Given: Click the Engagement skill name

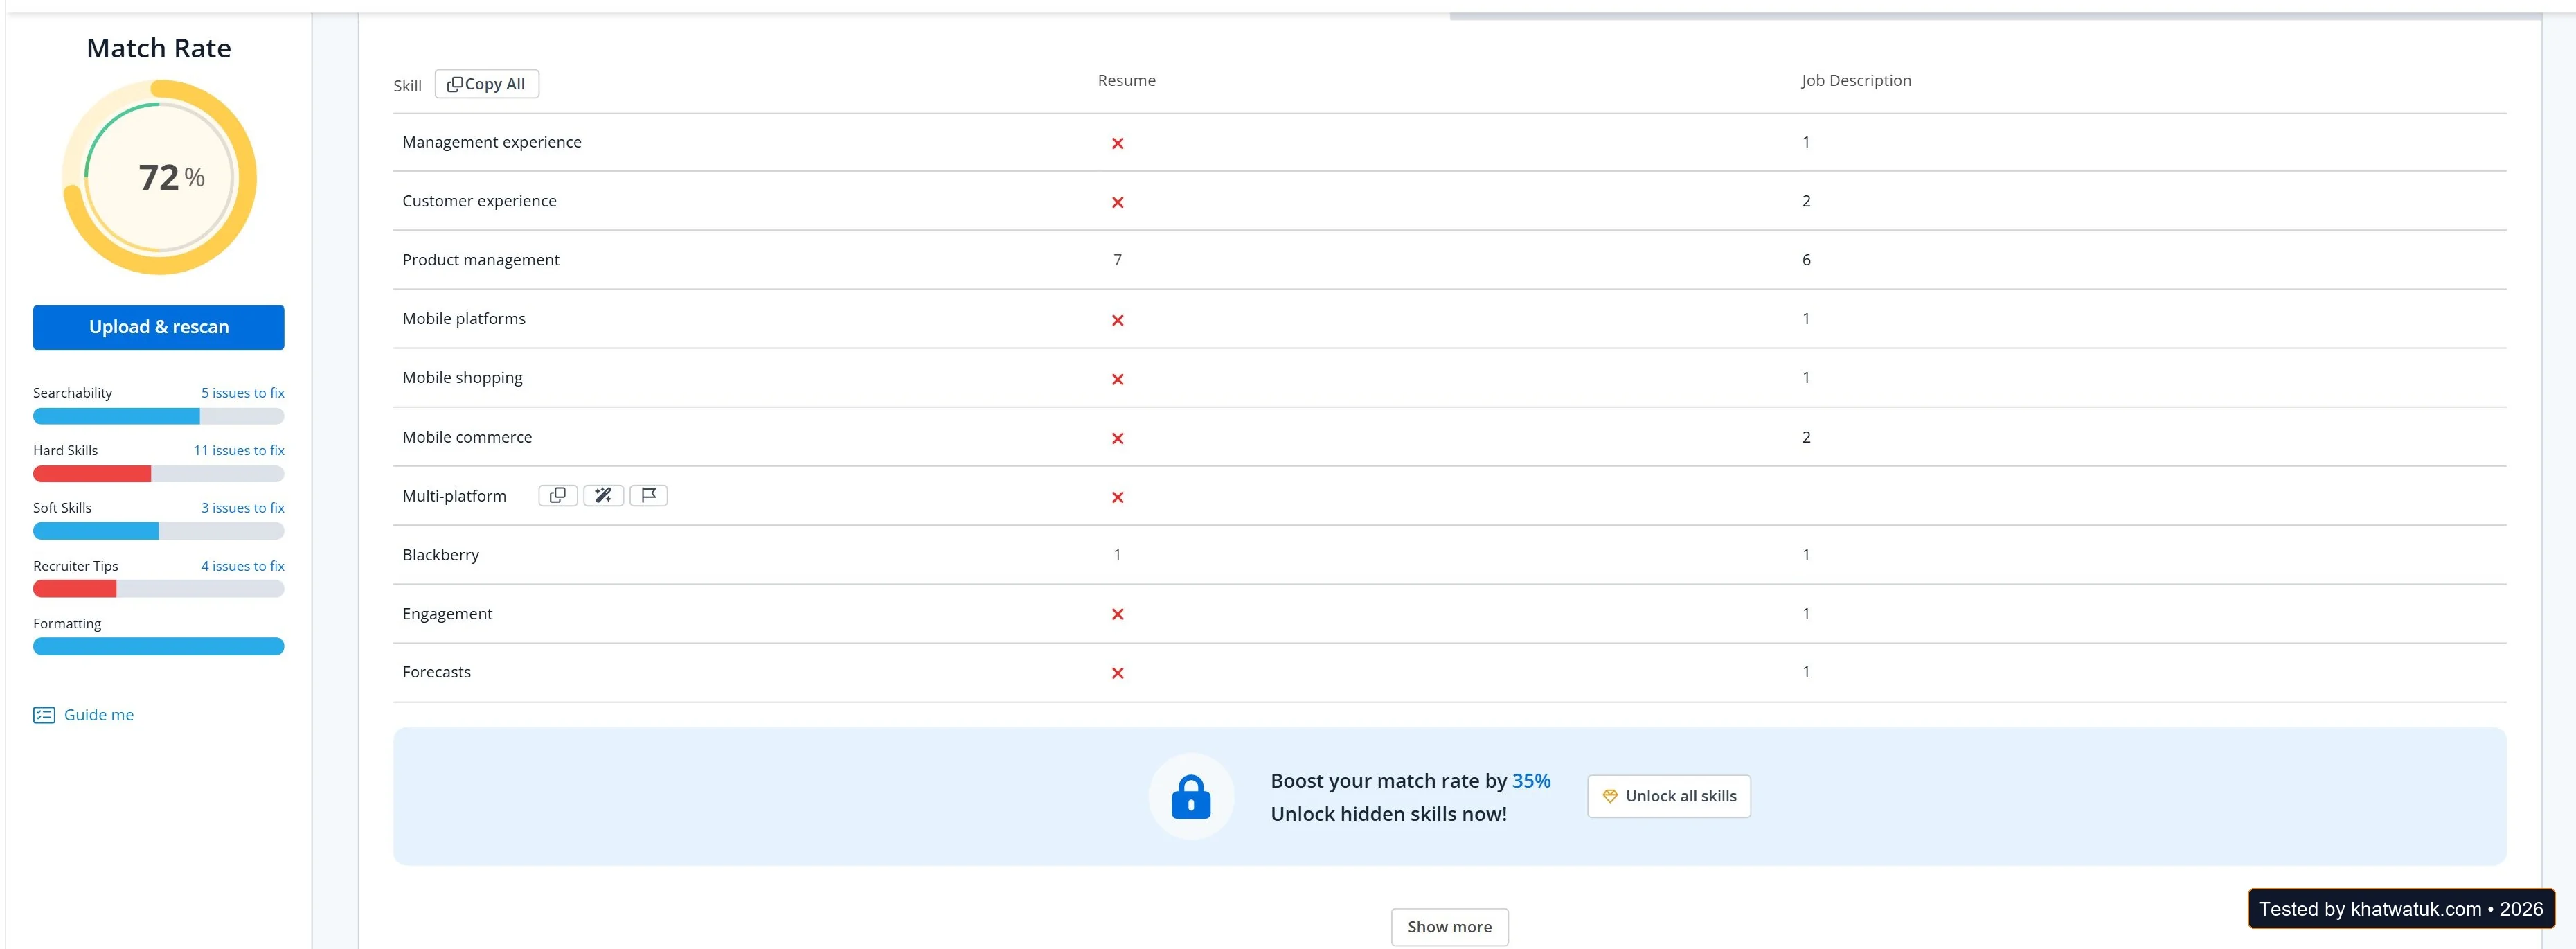Looking at the screenshot, I should point(447,614).
